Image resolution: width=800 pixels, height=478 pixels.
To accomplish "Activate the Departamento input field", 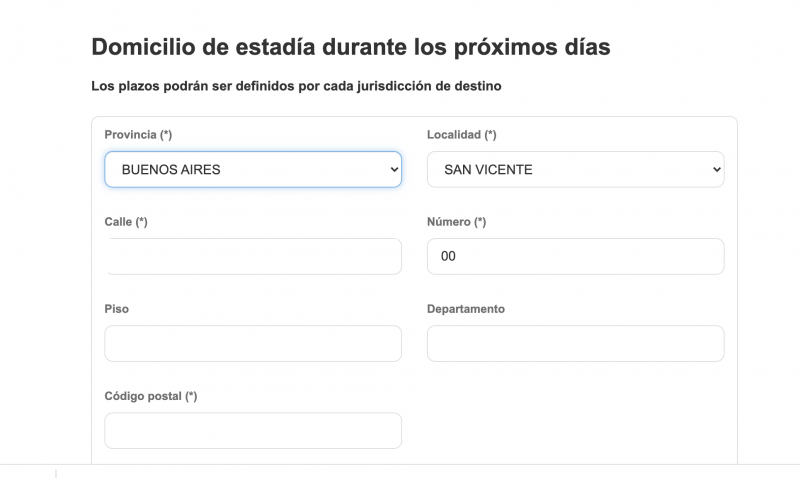I will (x=576, y=343).
